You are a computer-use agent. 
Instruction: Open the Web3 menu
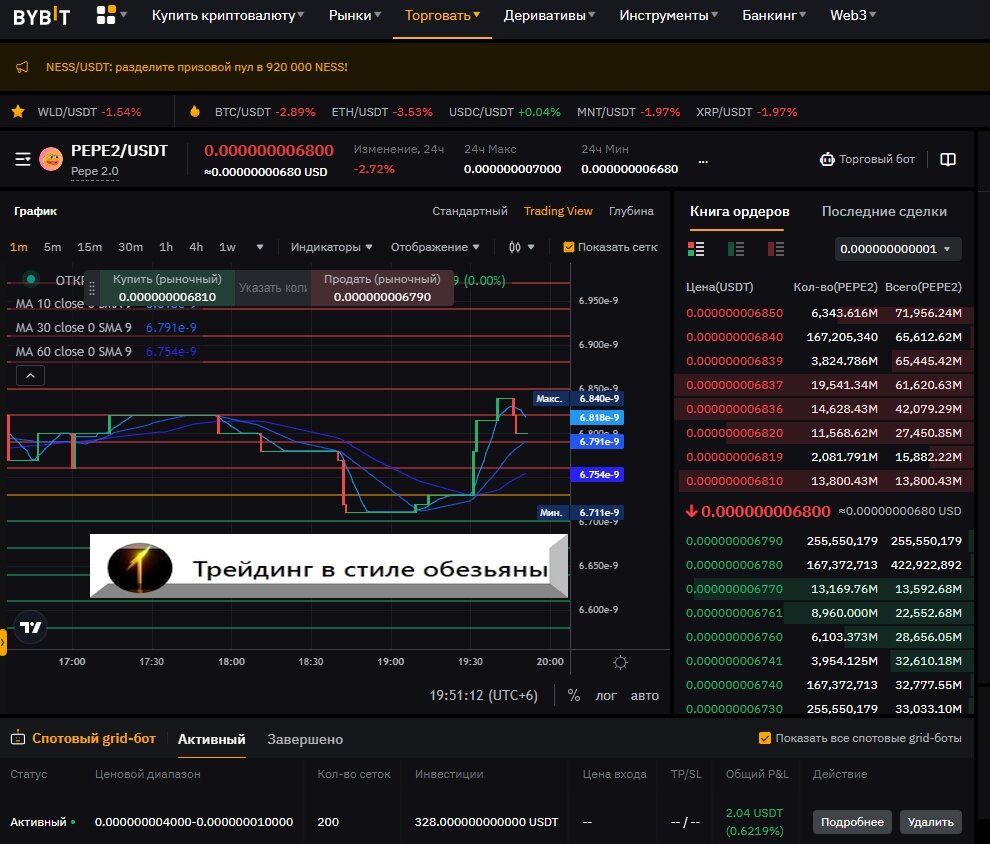point(852,15)
